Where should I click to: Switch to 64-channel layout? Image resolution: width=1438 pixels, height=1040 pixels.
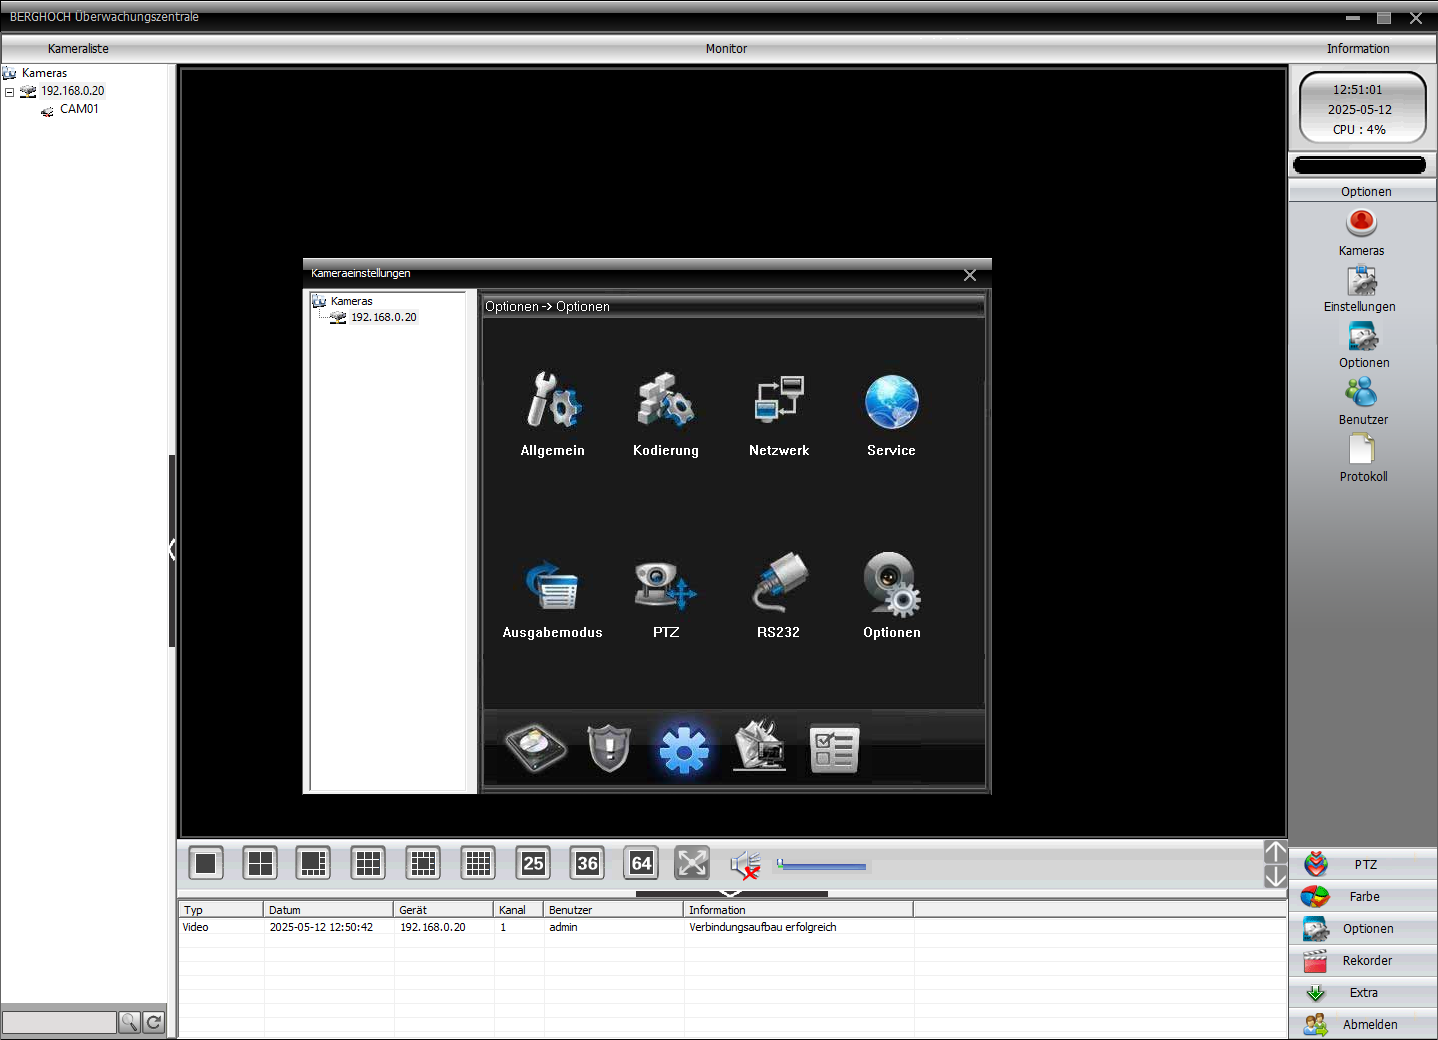pos(641,863)
